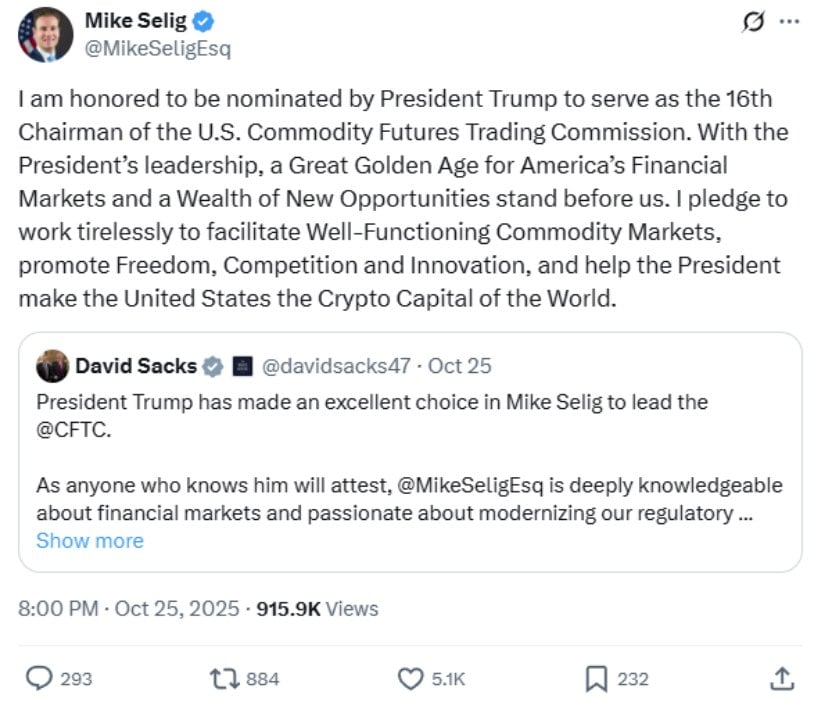The height and width of the screenshot is (706, 825).
Task: Bookmark this post
Action: click(x=596, y=679)
